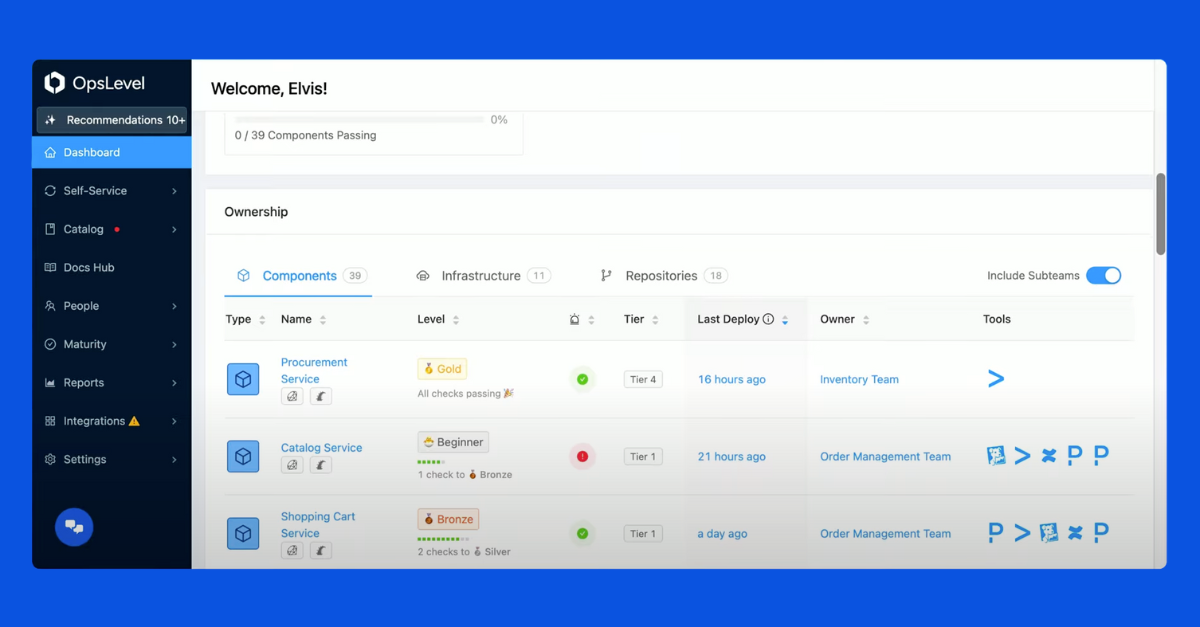The height and width of the screenshot is (627, 1200).
Task: Expand the Maturity sidebar chevron
Action: (174, 344)
